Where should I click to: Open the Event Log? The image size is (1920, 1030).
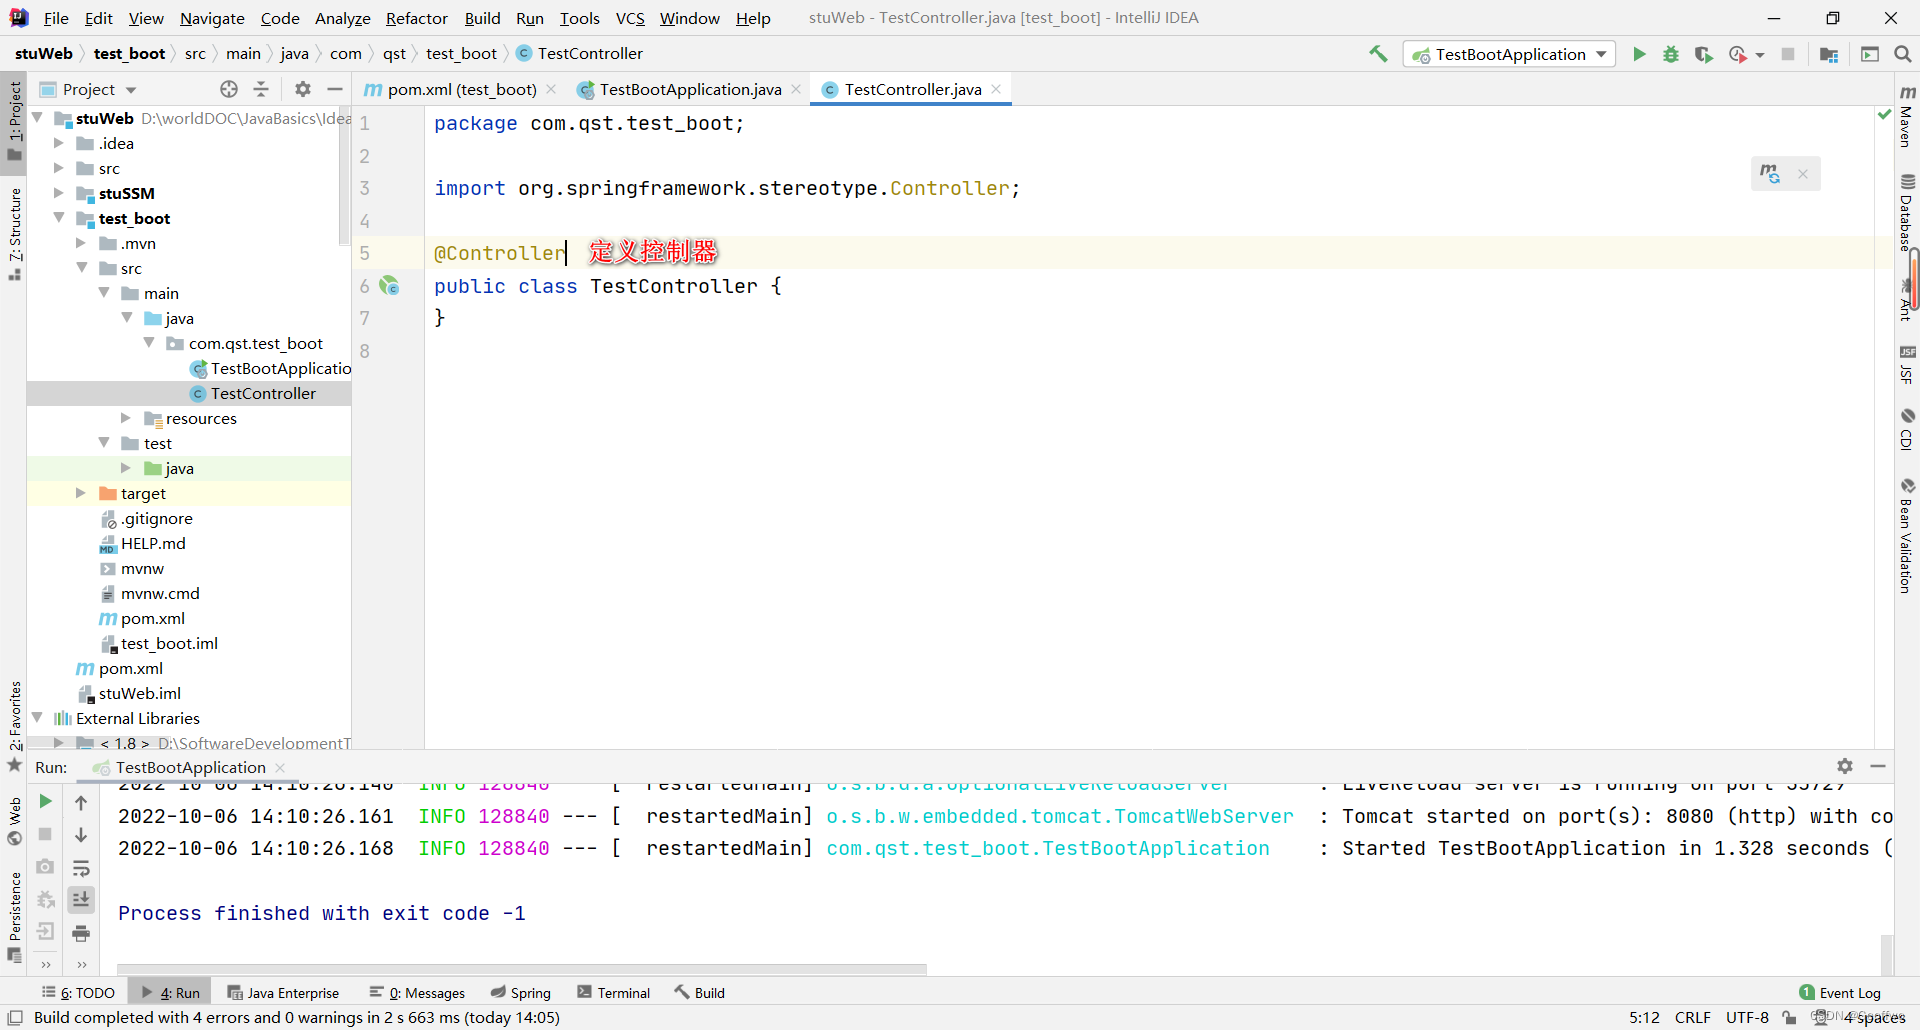[1840, 993]
